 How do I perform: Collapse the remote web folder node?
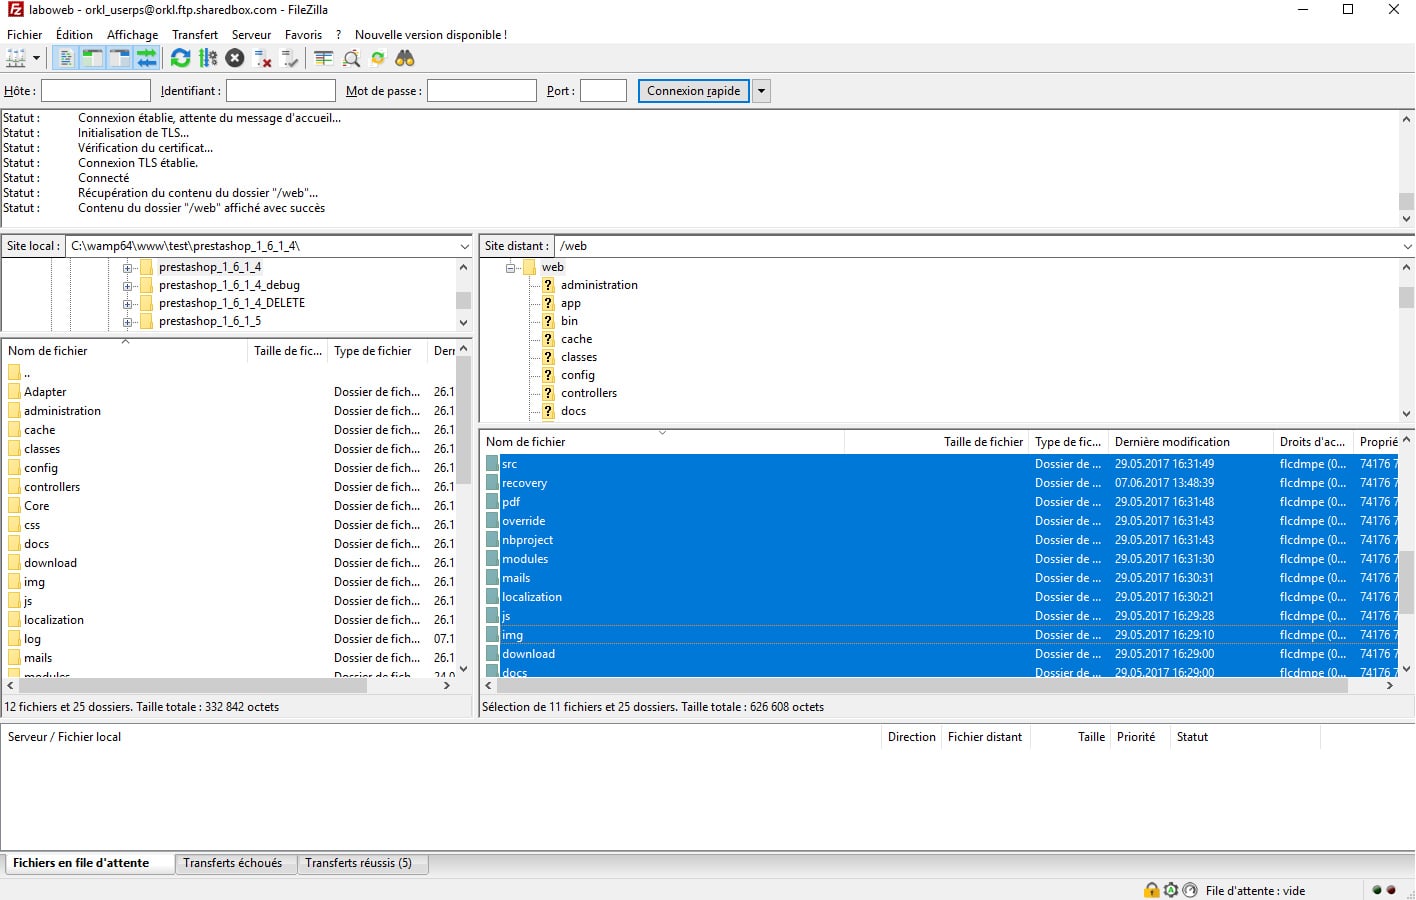pyautogui.click(x=510, y=268)
